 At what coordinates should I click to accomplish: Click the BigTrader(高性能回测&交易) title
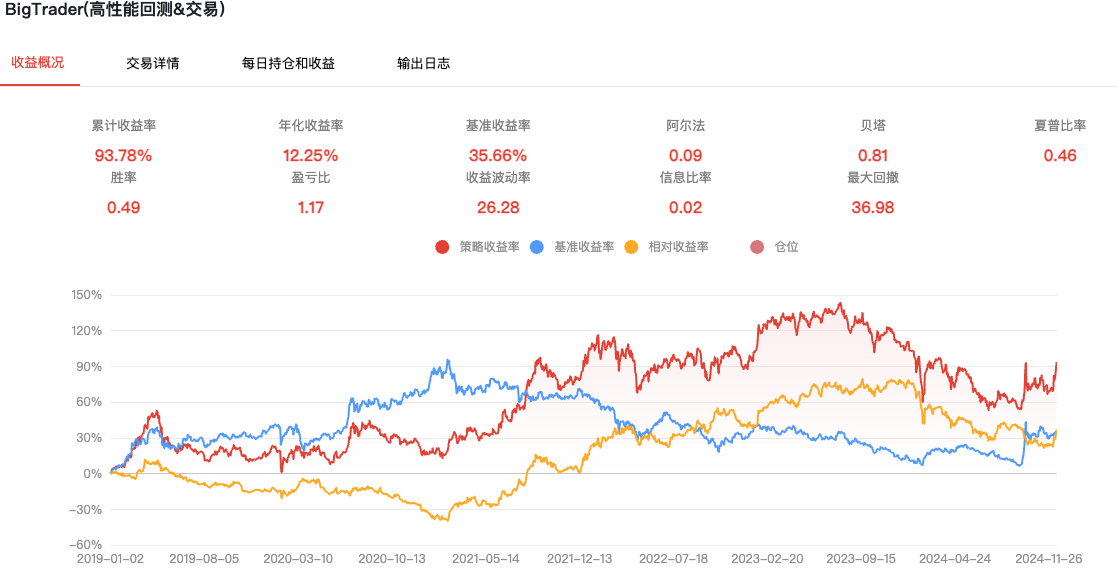tap(115, 10)
